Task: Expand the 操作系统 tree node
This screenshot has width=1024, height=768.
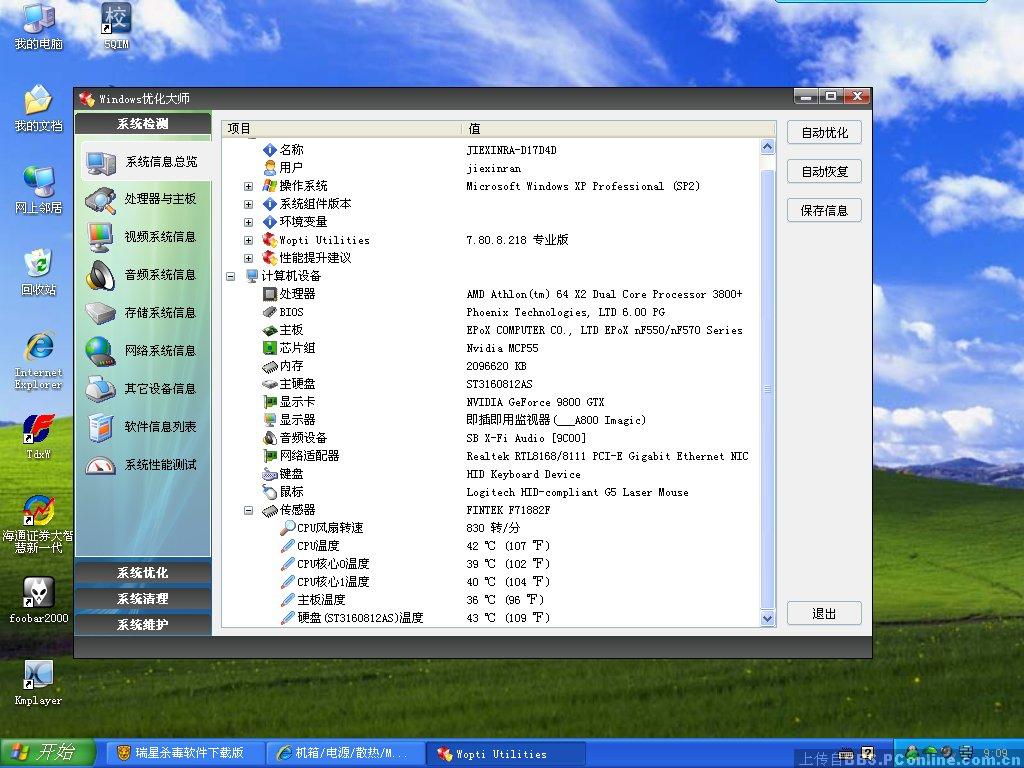Action: 248,187
